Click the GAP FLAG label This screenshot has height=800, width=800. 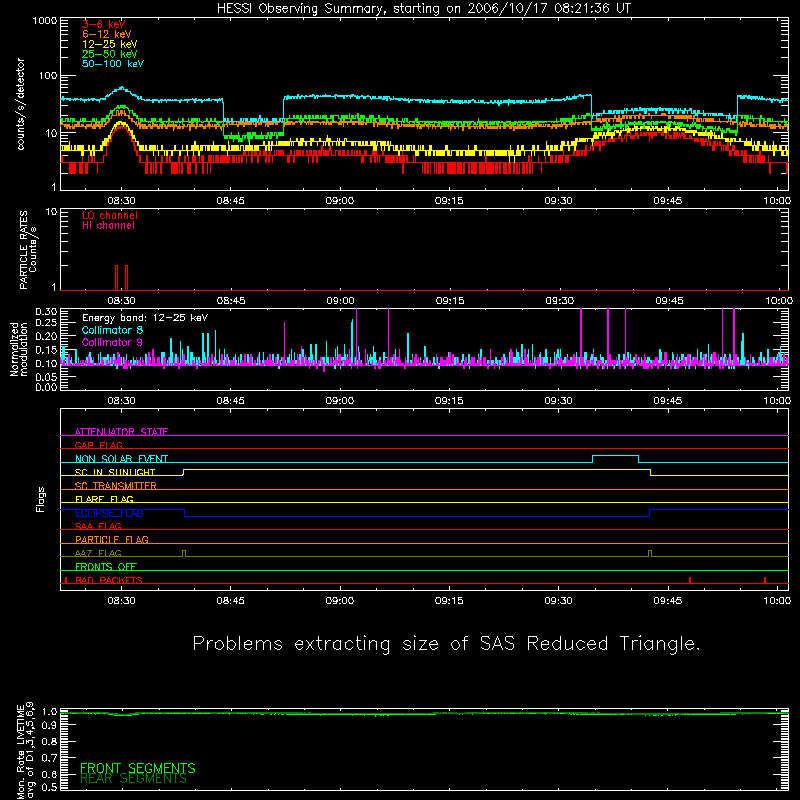click(x=98, y=445)
